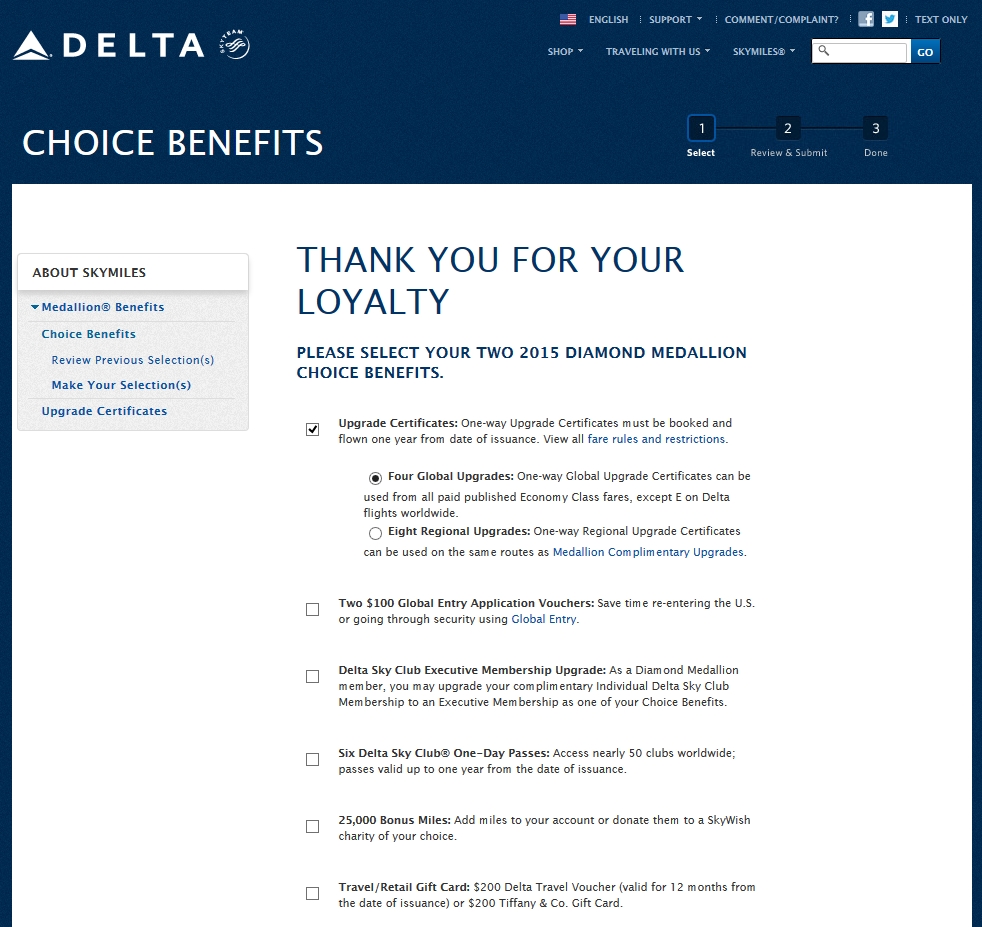Go to Upgrade Certificates sidebar item
This screenshot has width=982, height=927.
(x=104, y=411)
